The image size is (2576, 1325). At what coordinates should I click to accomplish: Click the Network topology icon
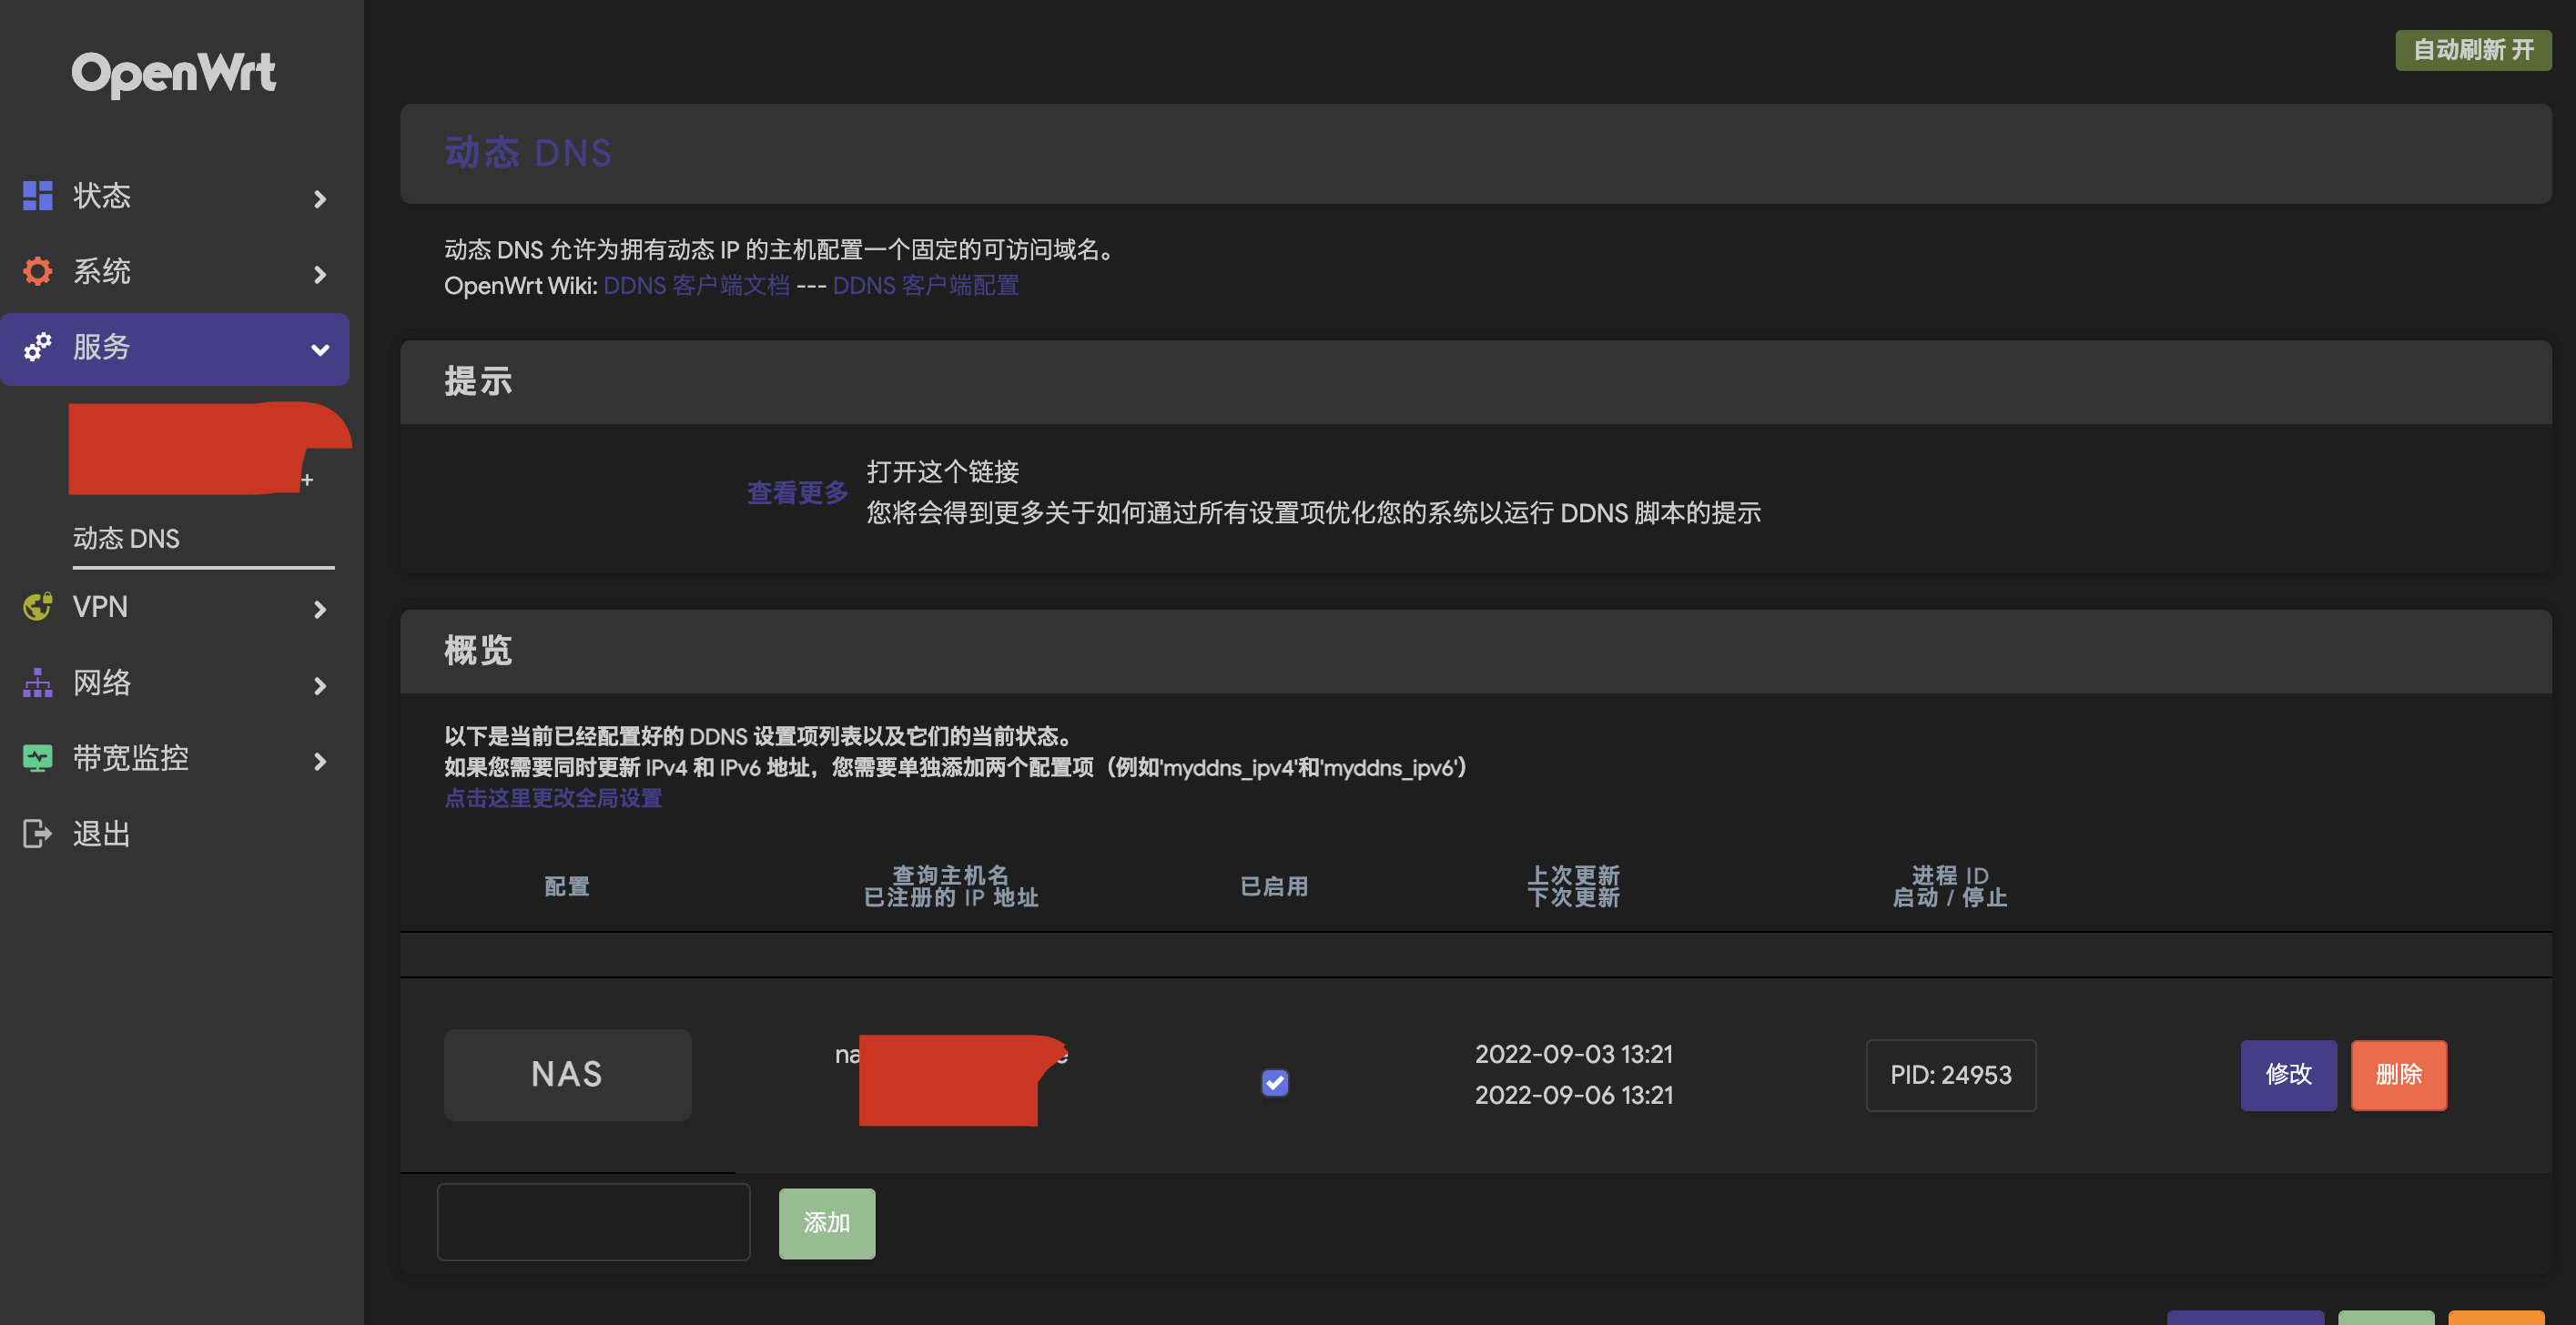(37, 683)
